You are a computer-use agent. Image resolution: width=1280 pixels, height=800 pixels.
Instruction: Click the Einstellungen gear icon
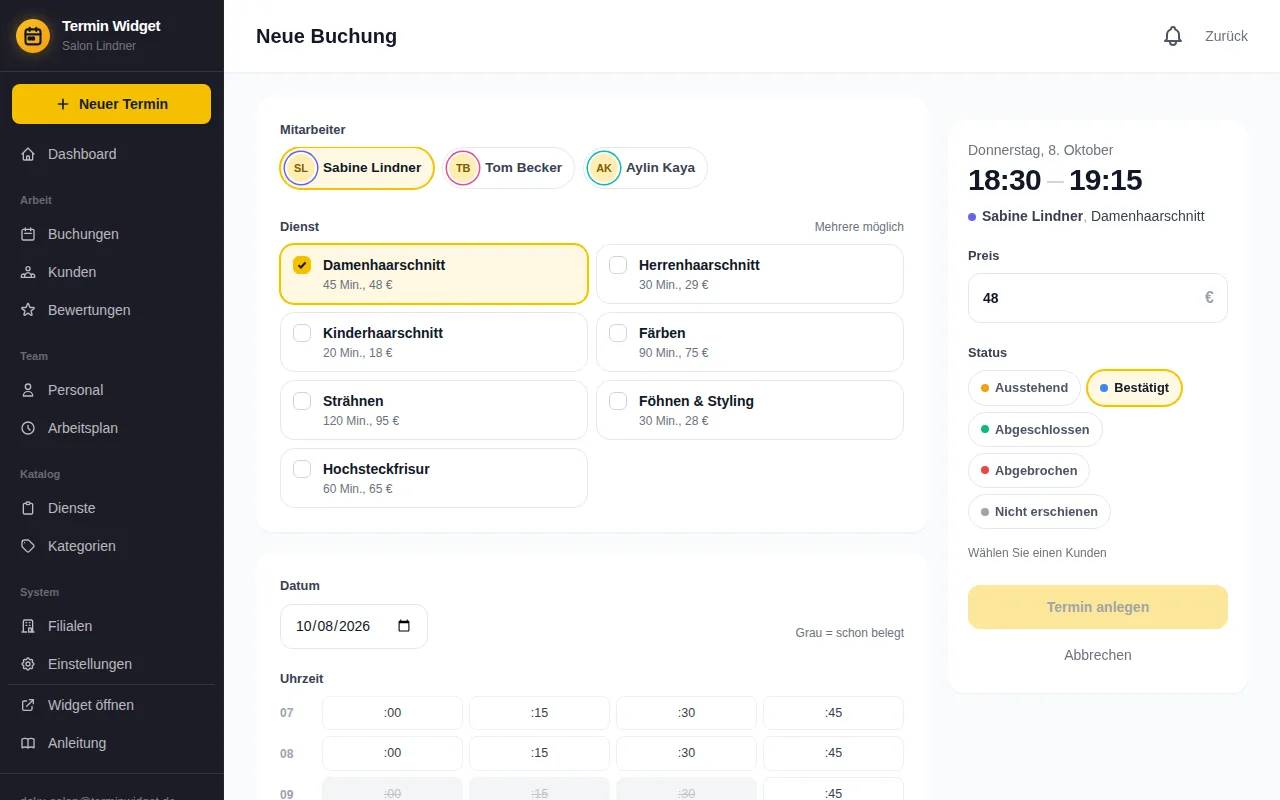click(28, 664)
